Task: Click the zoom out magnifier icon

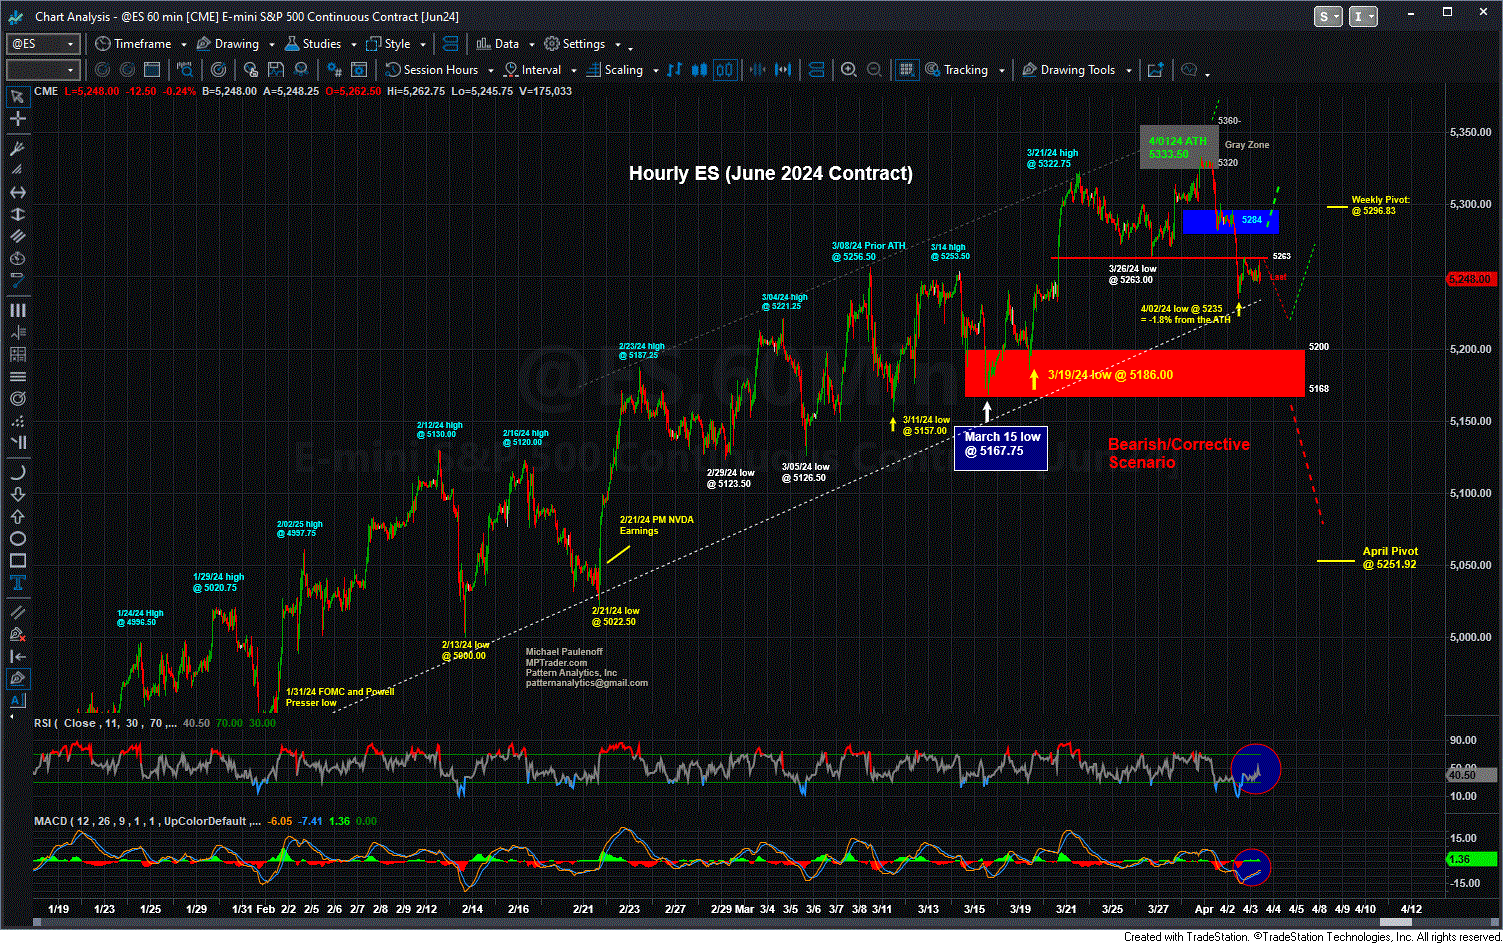Action: pyautogui.click(x=874, y=70)
